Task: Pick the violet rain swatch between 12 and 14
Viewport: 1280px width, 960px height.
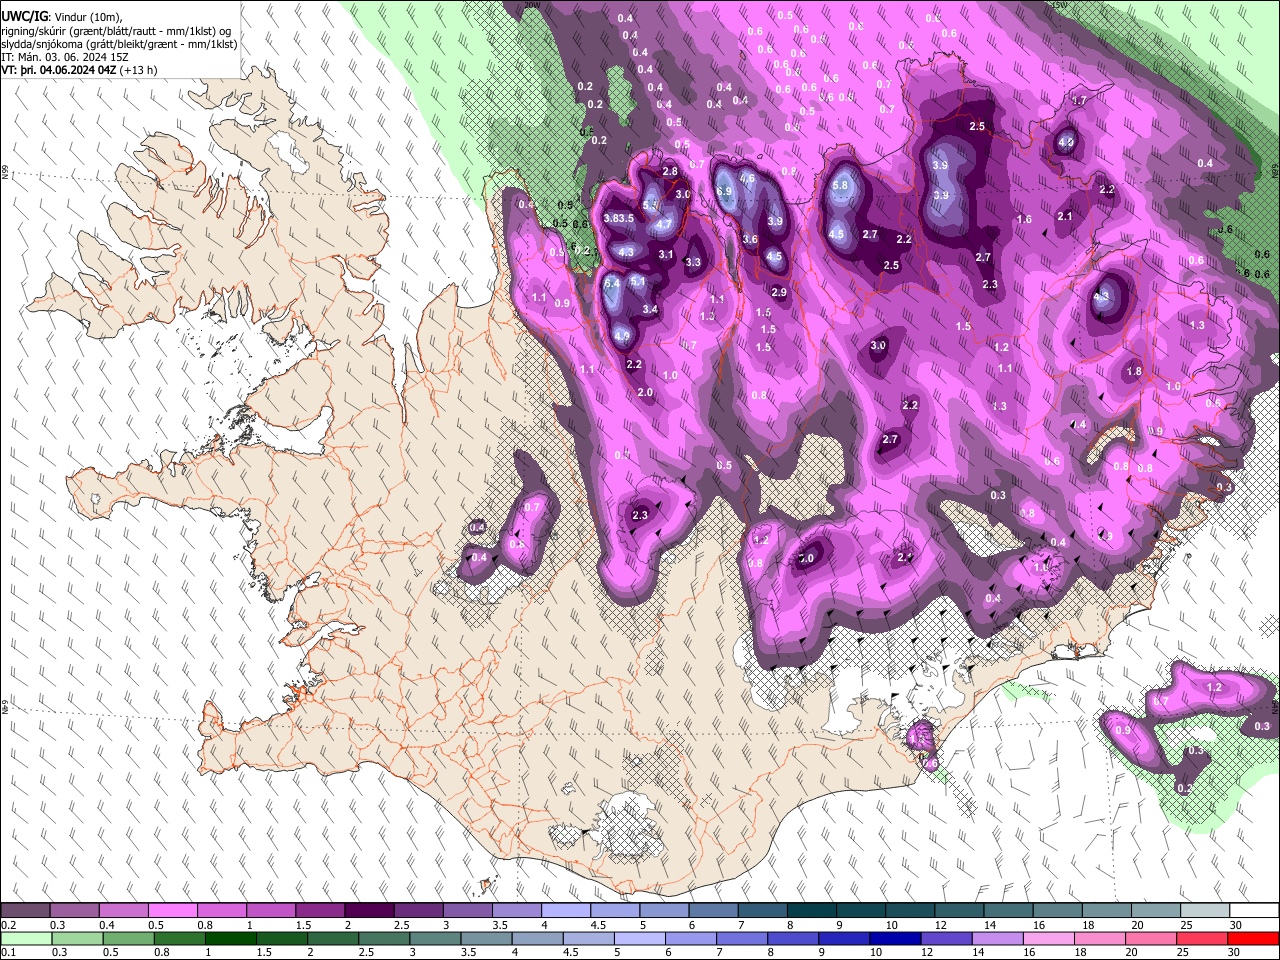Action: [948, 938]
